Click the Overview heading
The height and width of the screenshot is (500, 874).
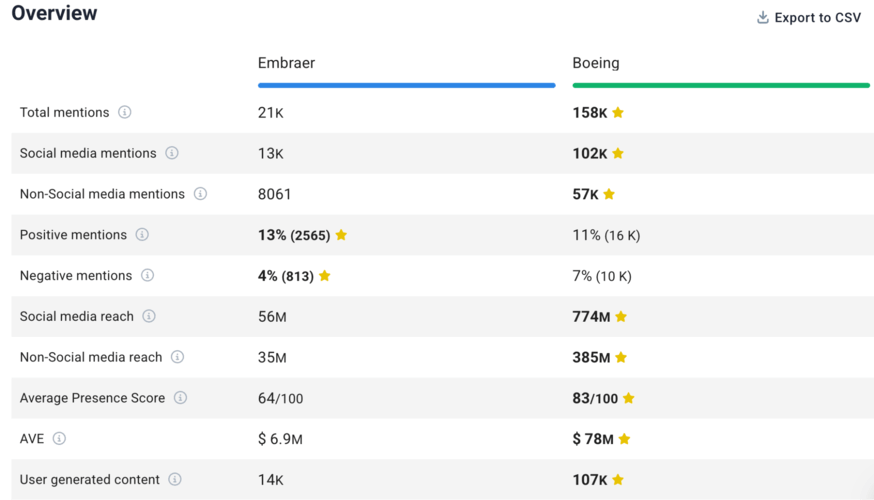[x=55, y=13]
